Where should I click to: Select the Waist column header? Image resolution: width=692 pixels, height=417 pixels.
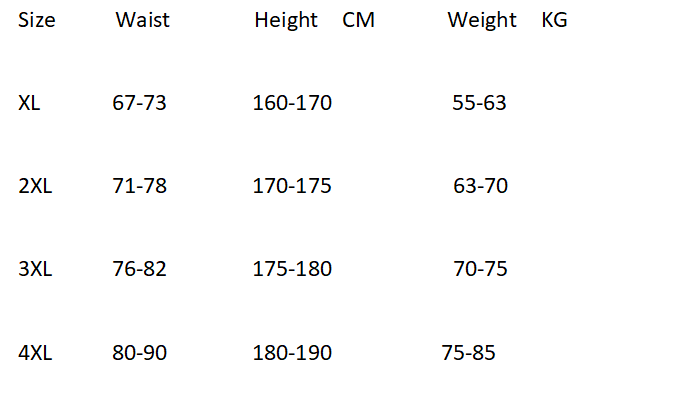pyautogui.click(x=143, y=20)
